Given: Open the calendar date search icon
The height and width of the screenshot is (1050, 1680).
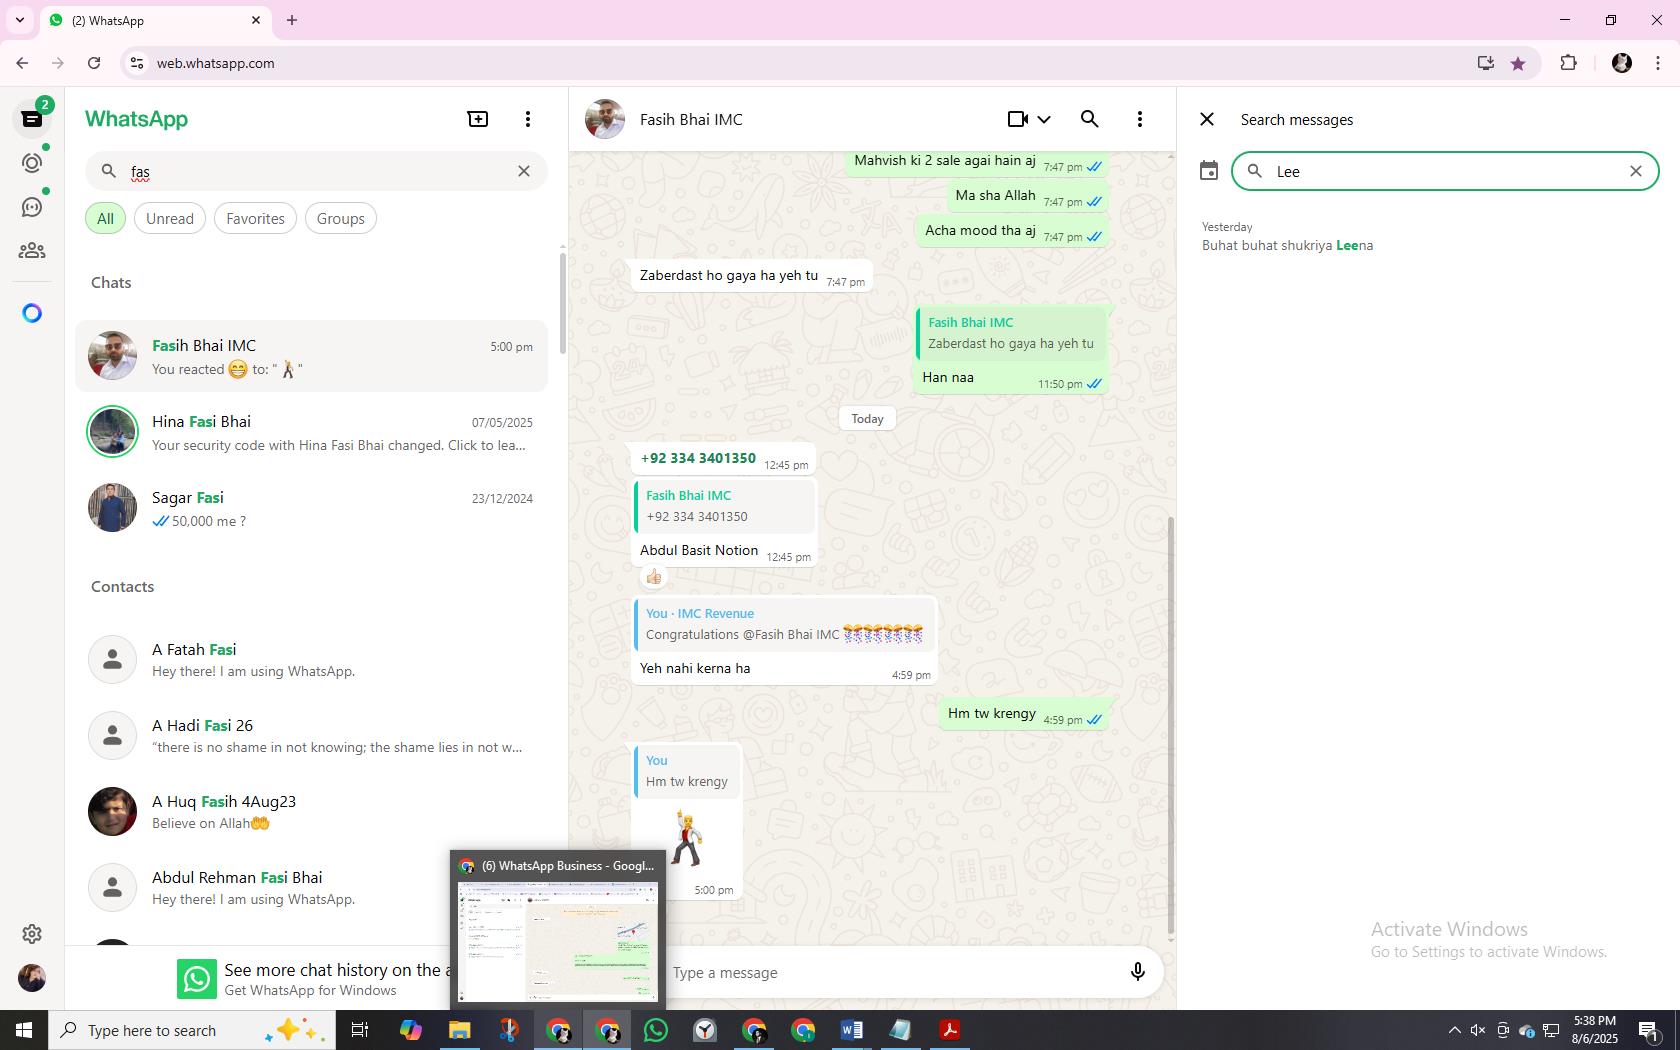Looking at the screenshot, I should pos(1209,171).
